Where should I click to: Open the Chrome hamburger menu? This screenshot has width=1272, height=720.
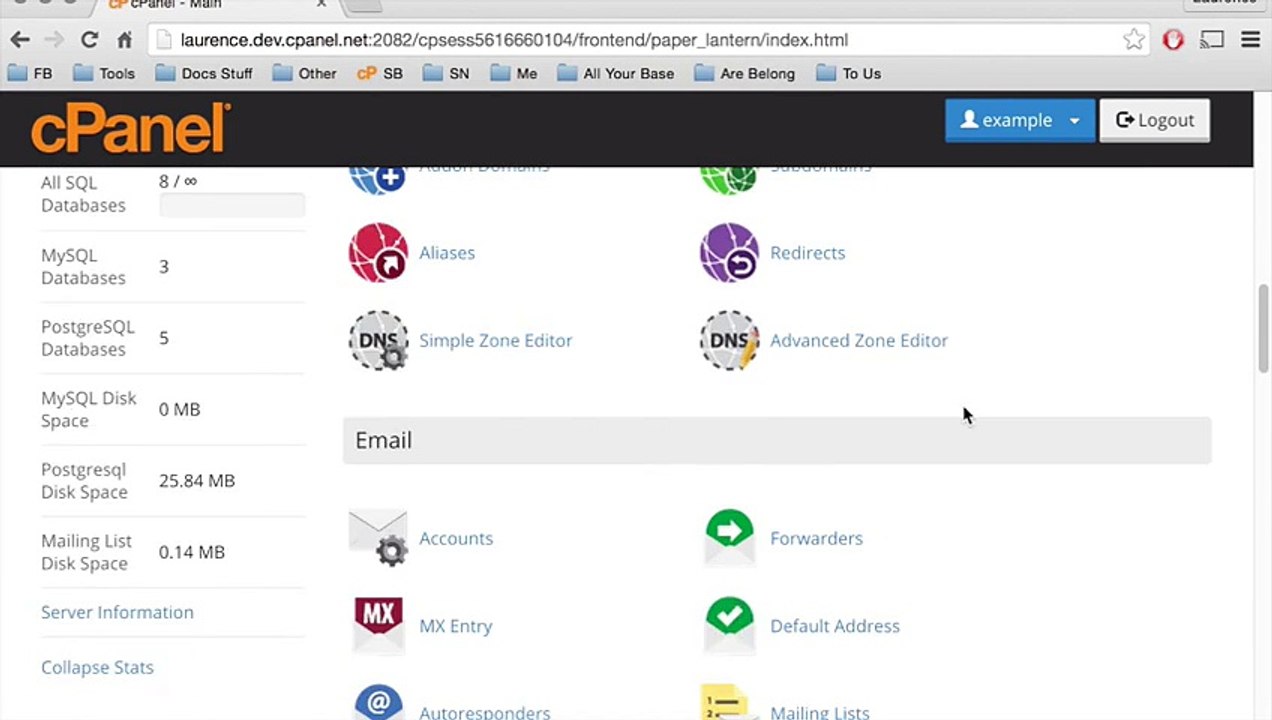tap(1250, 40)
